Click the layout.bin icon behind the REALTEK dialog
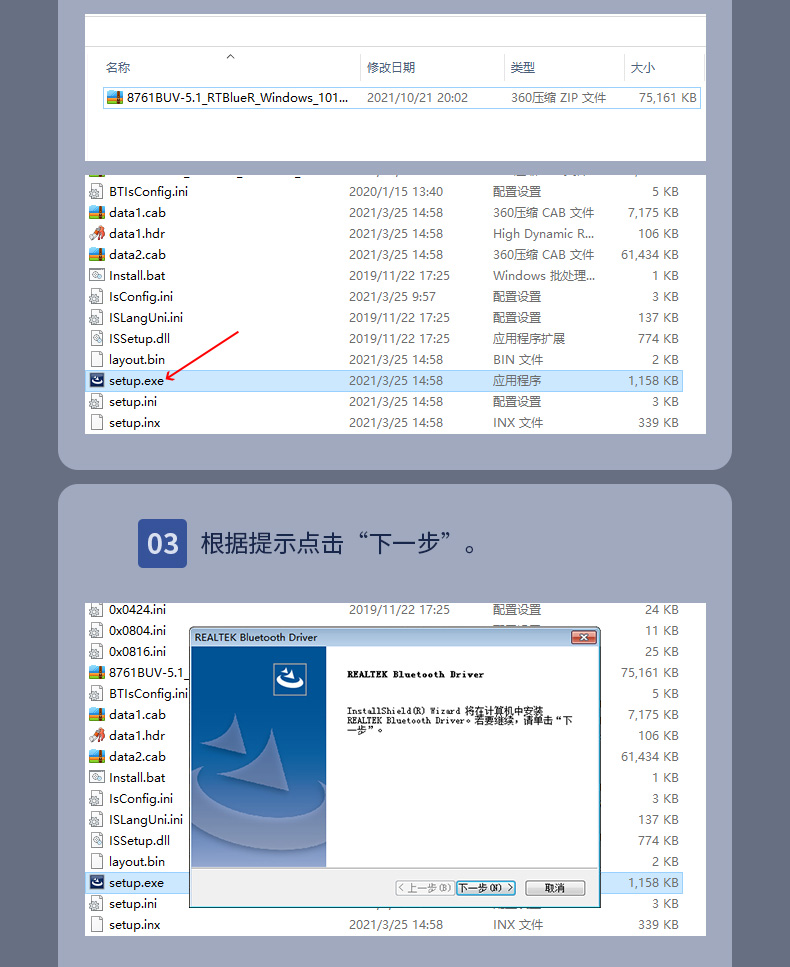The width and height of the screenshot is (790, 967). 97,862
